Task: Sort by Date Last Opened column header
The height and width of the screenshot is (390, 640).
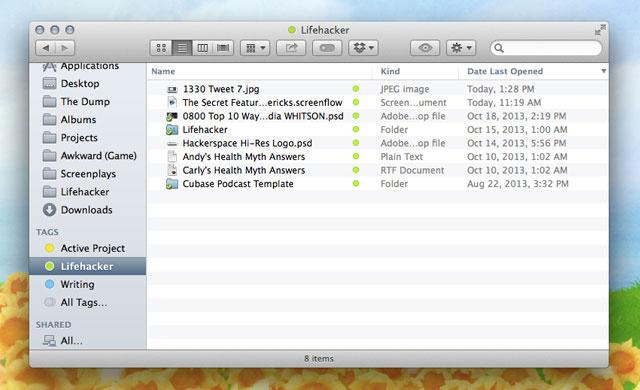Action: click(505, 71)
